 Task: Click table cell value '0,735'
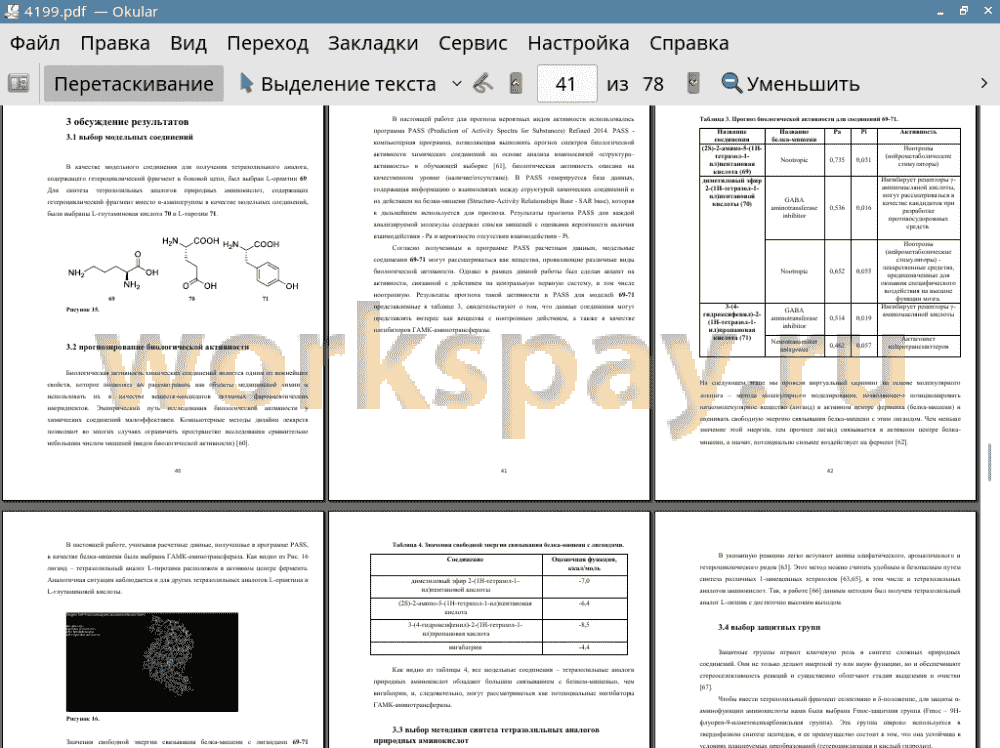(x=837, y=160)
